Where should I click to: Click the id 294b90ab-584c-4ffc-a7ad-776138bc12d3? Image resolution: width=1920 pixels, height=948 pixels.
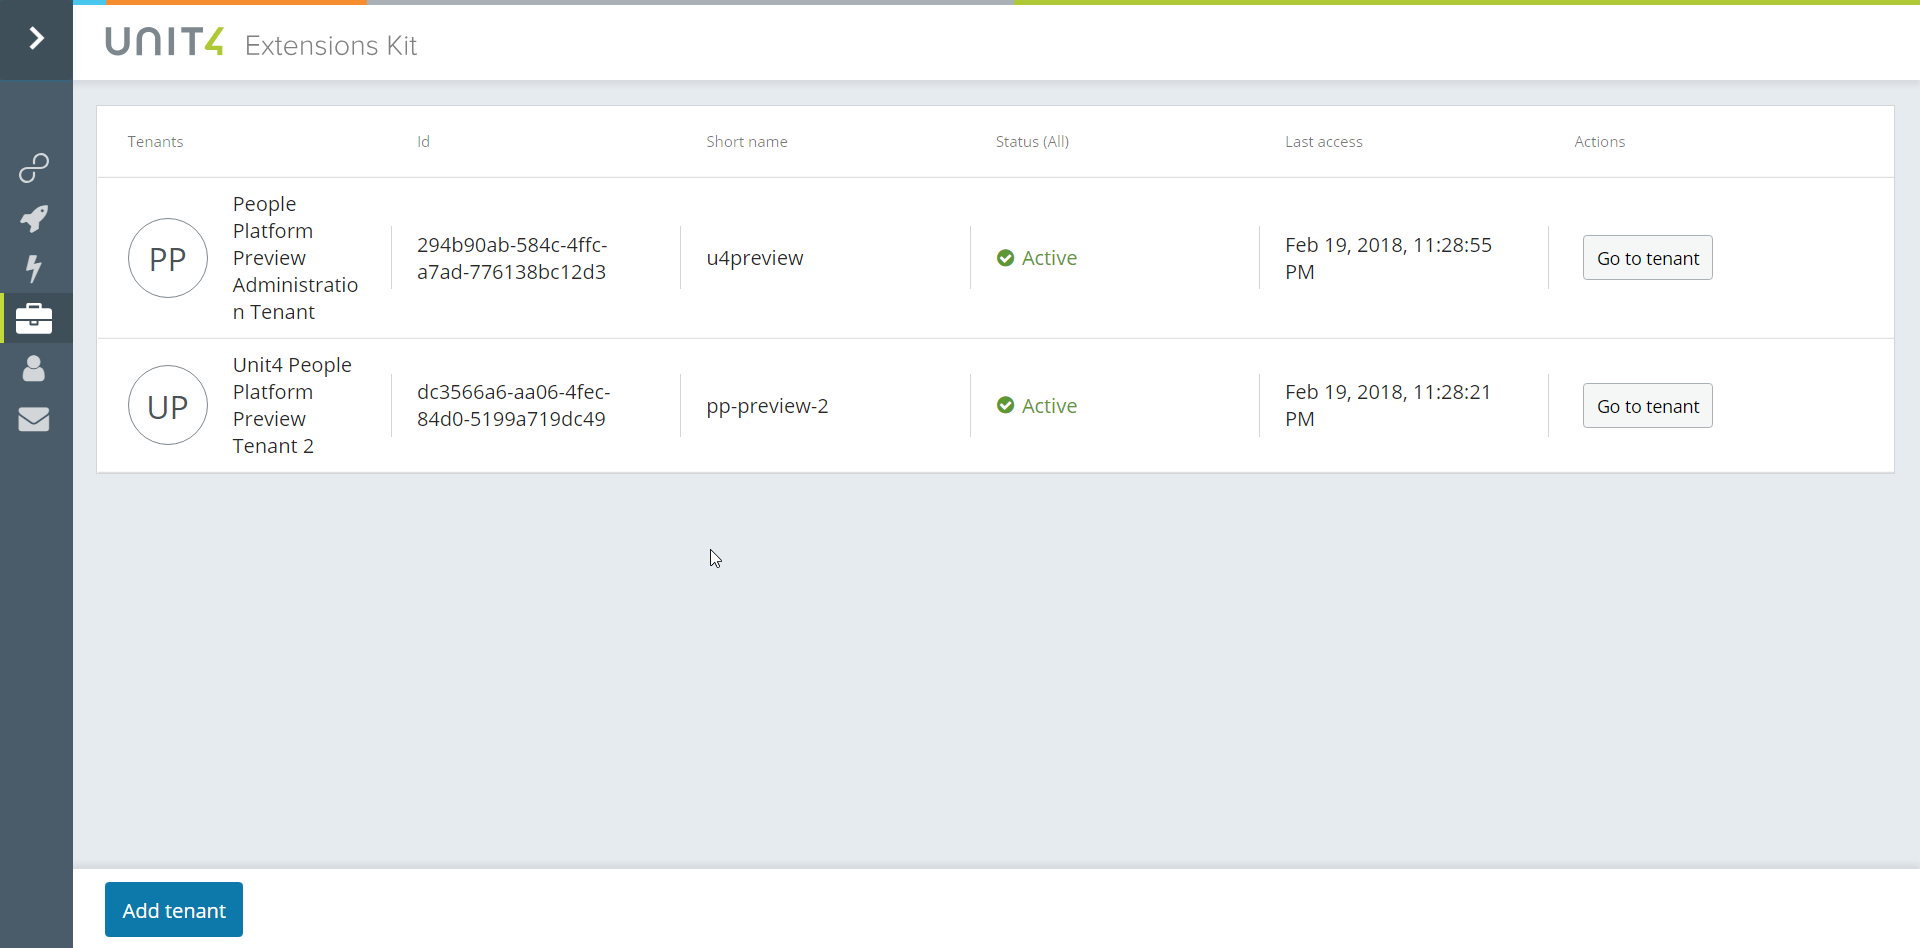[x=512, y=258]
